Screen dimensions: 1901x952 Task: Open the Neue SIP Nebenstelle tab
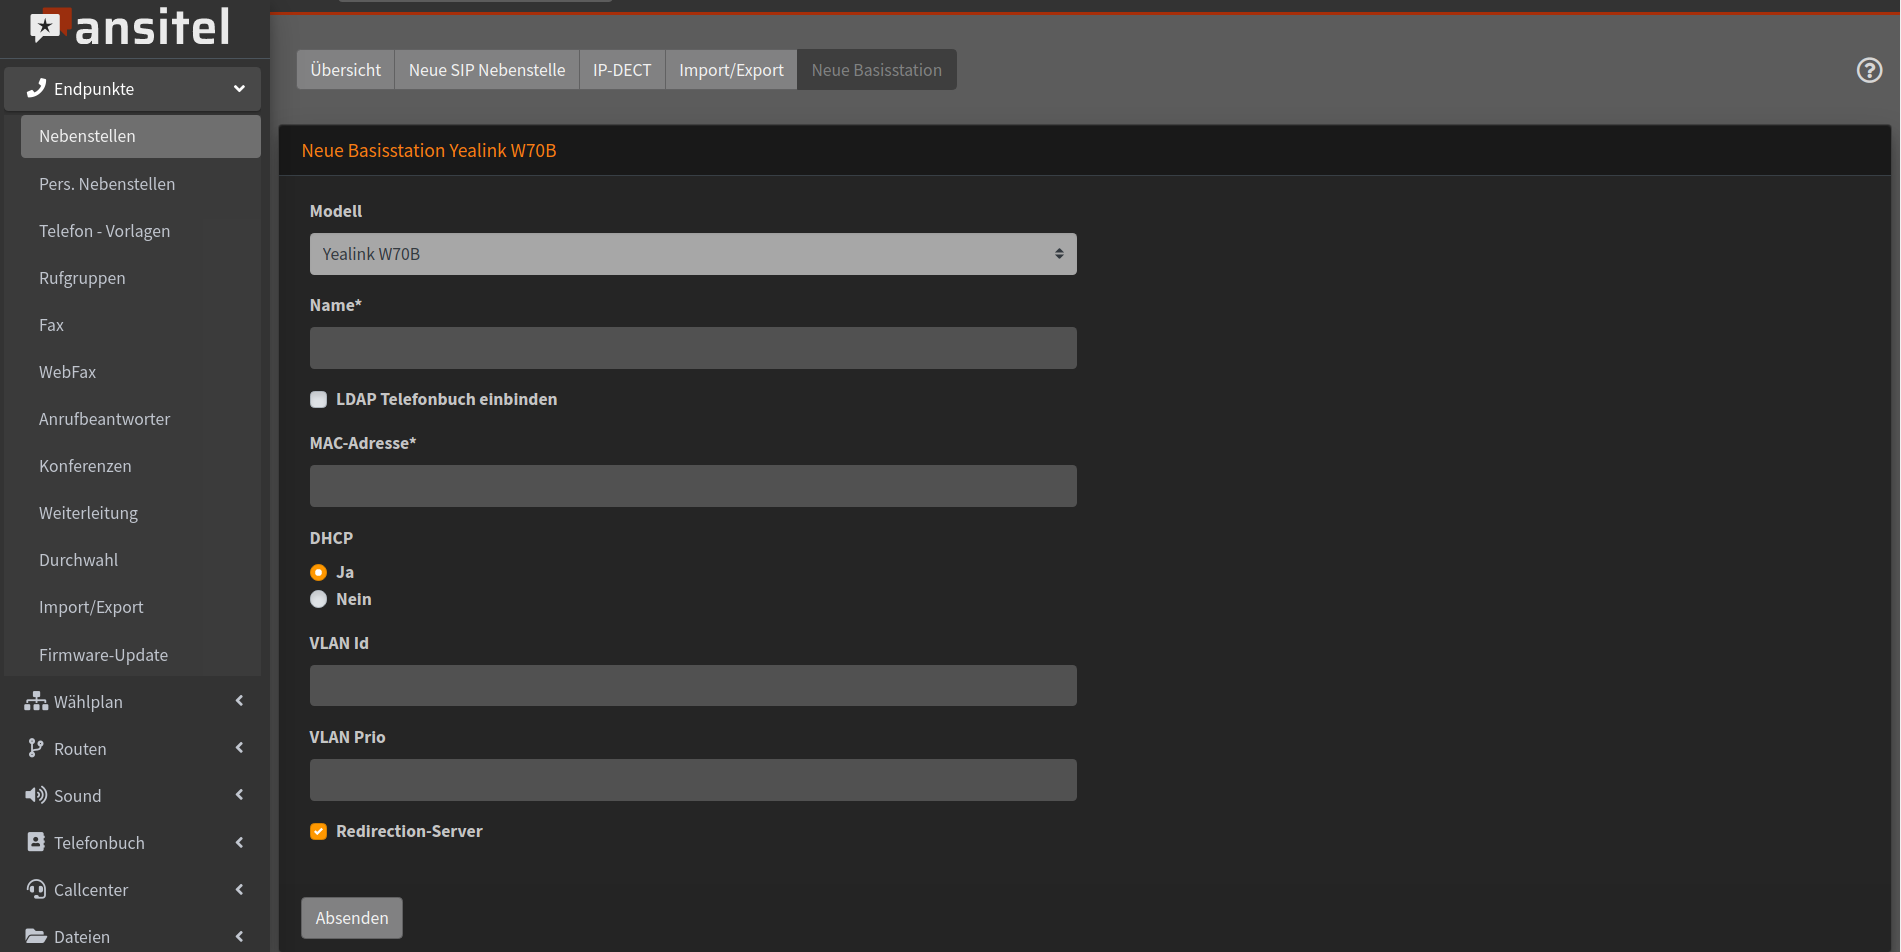486,70
